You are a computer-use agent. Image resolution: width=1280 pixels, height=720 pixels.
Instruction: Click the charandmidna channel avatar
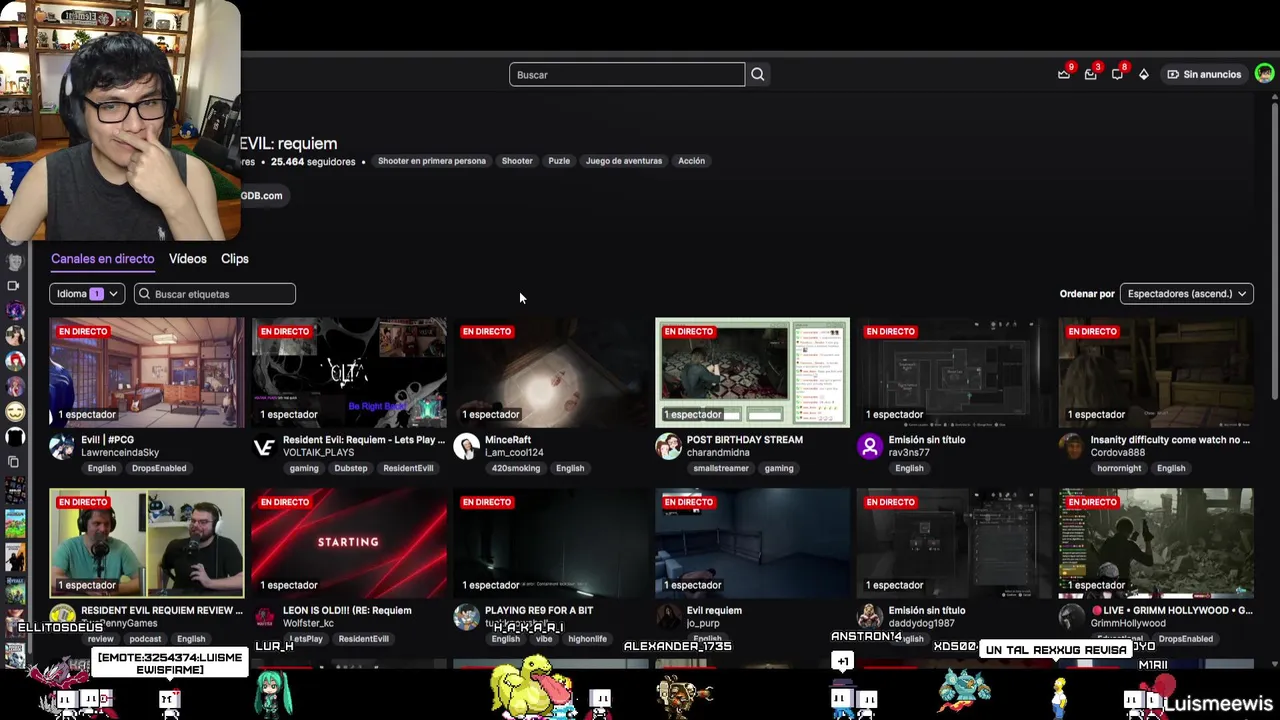668,447
